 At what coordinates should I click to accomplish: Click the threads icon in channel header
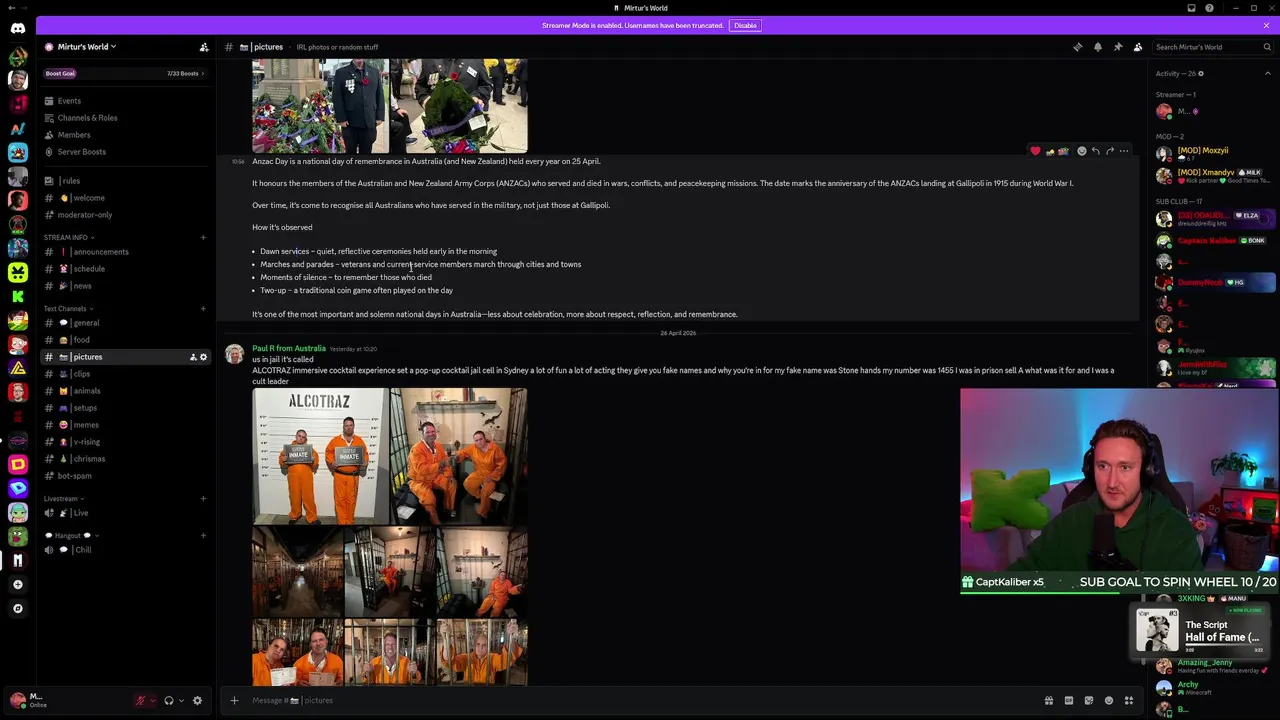[1077, 47]
